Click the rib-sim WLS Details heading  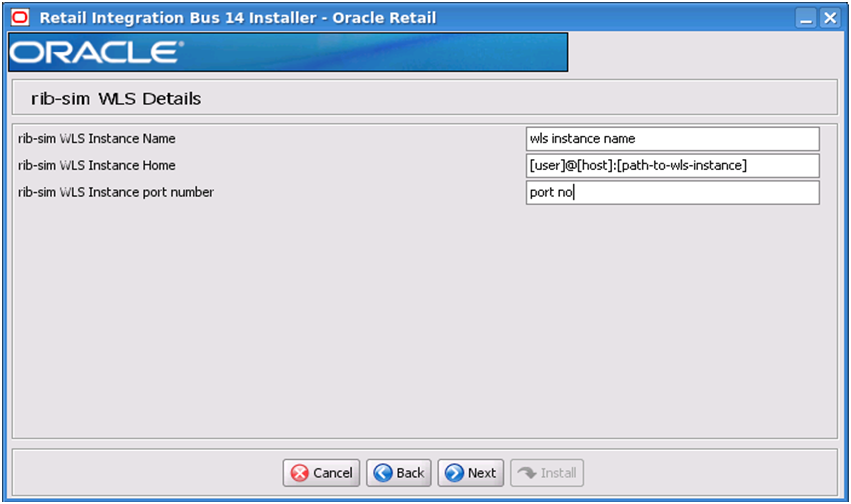pyautogui.click(x=116, y=99)
